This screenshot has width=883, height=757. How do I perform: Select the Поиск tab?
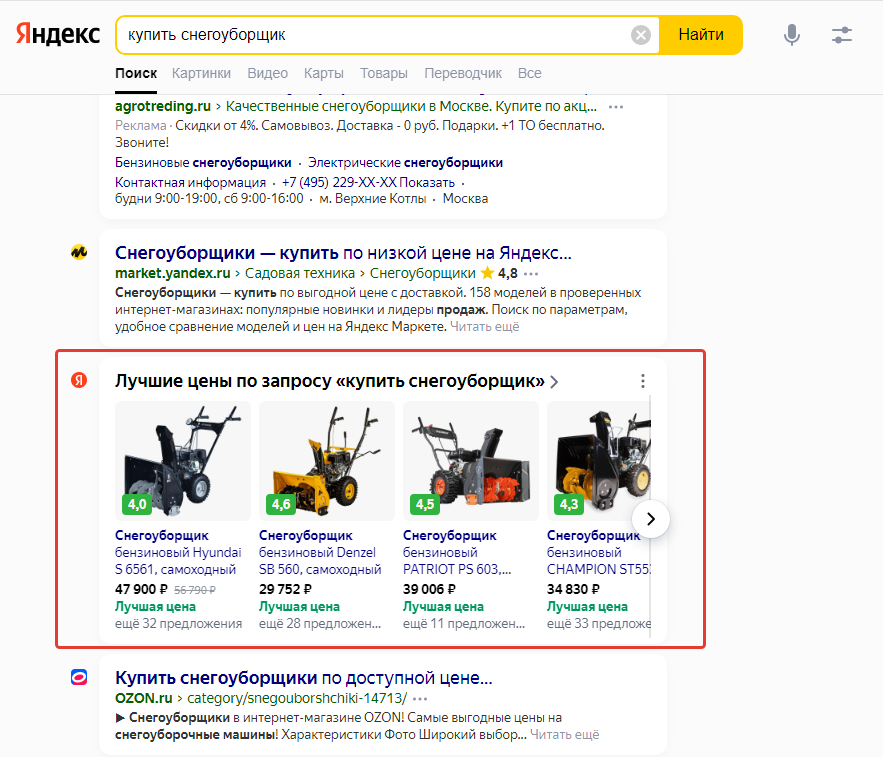tap(136, 73)
